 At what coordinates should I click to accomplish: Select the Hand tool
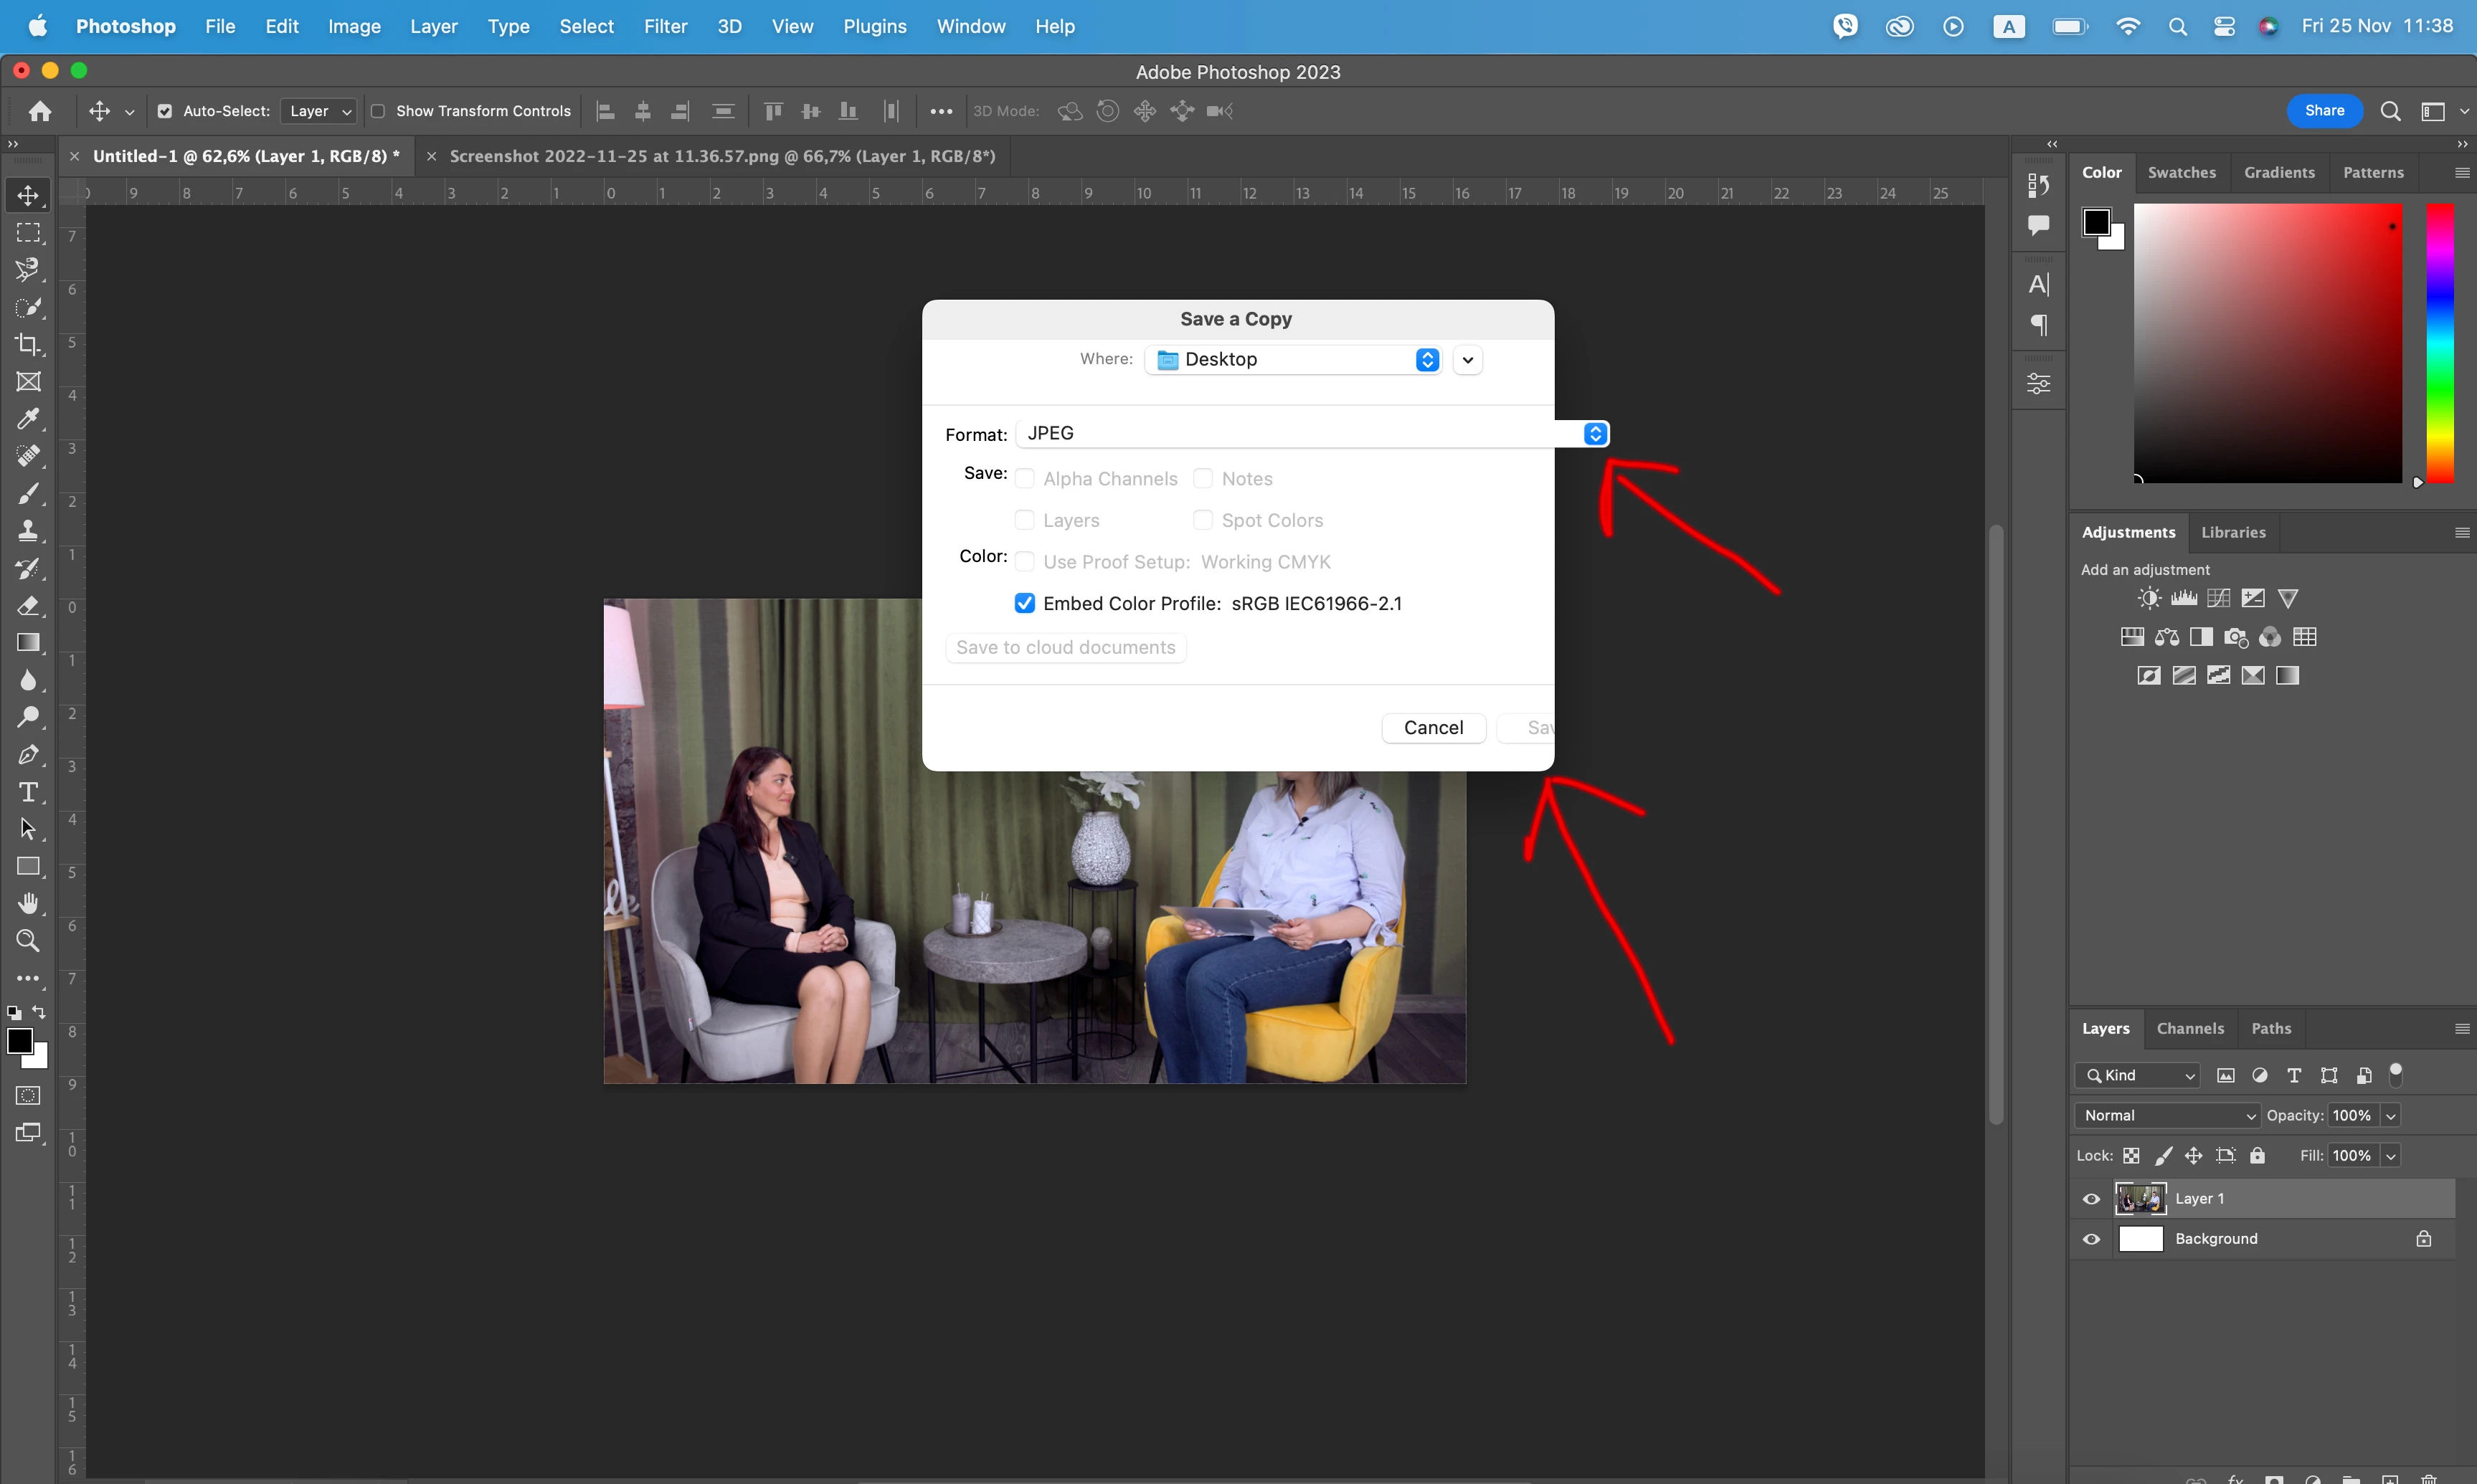[28, 904]
